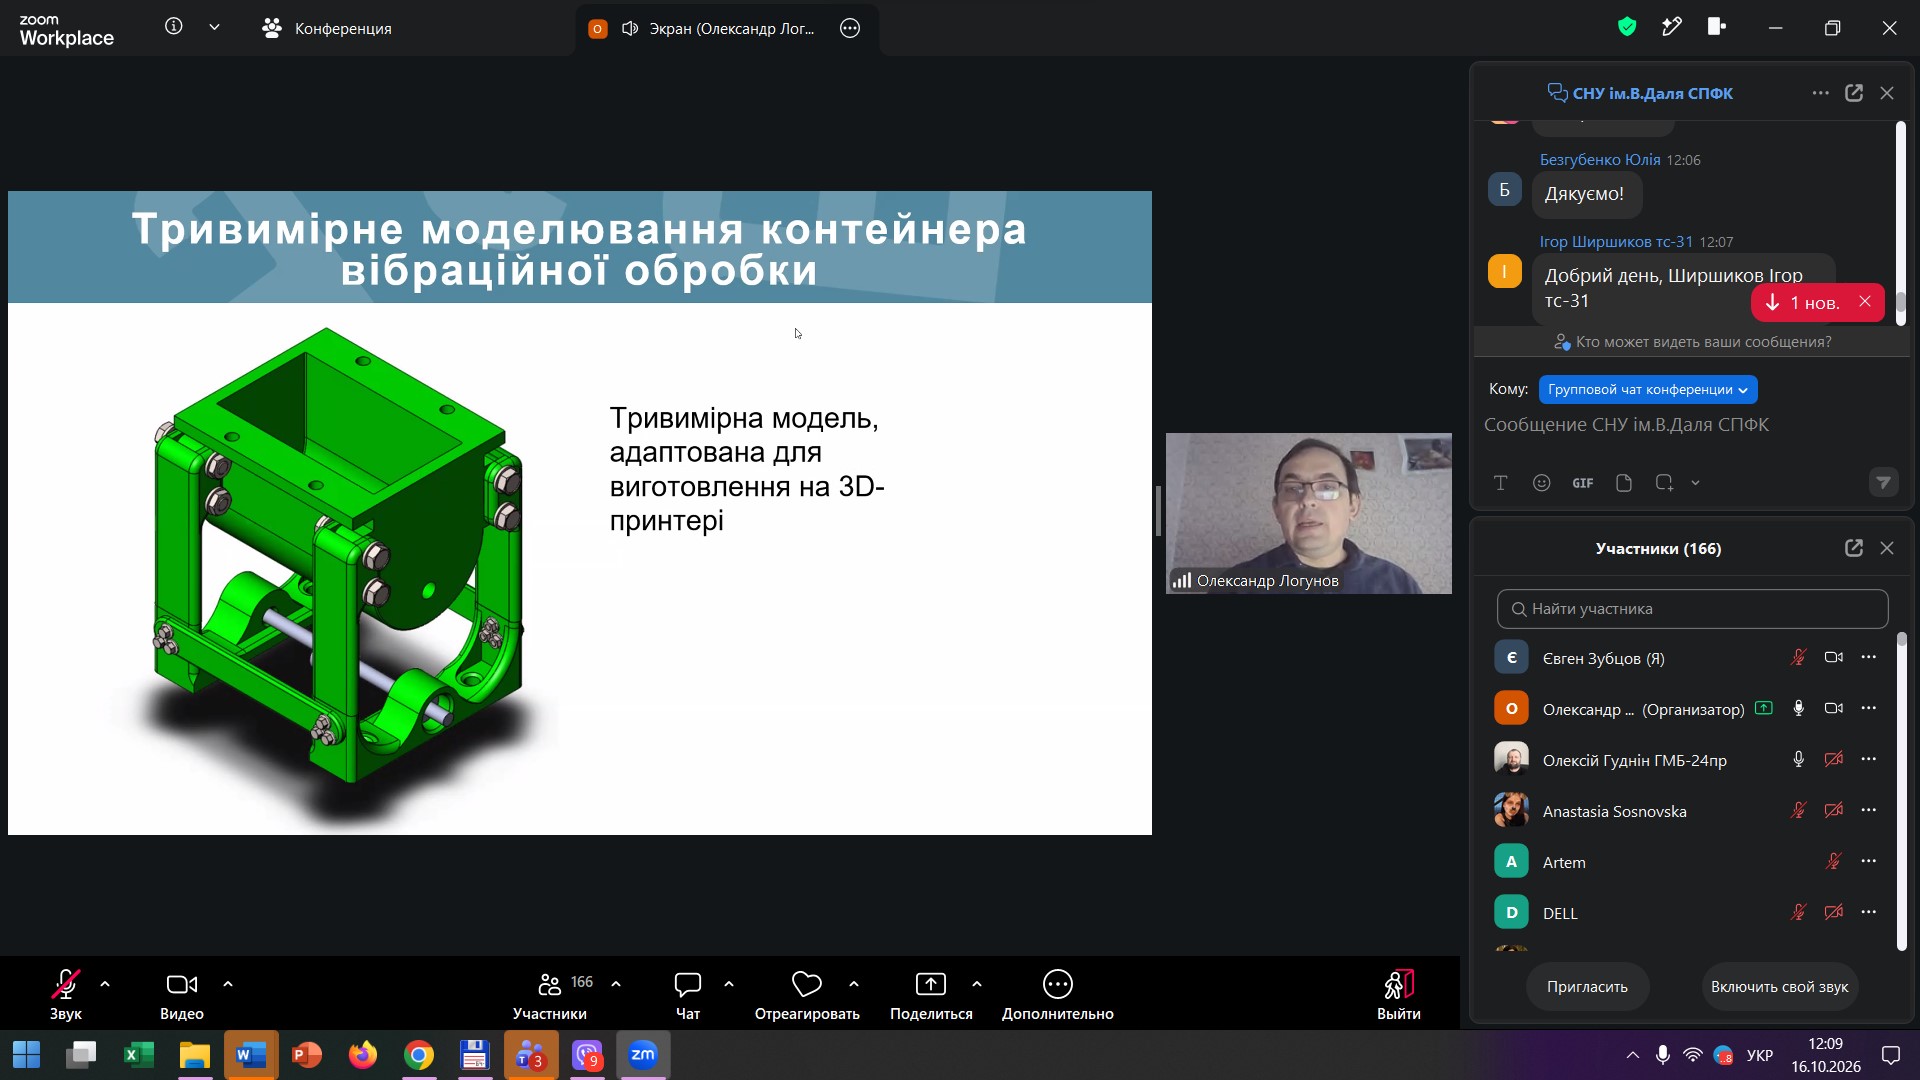Attach a file in chat
The height and width of the screenshot is (1080, 1920).
pyautogui.click(x=1623, y=483)
